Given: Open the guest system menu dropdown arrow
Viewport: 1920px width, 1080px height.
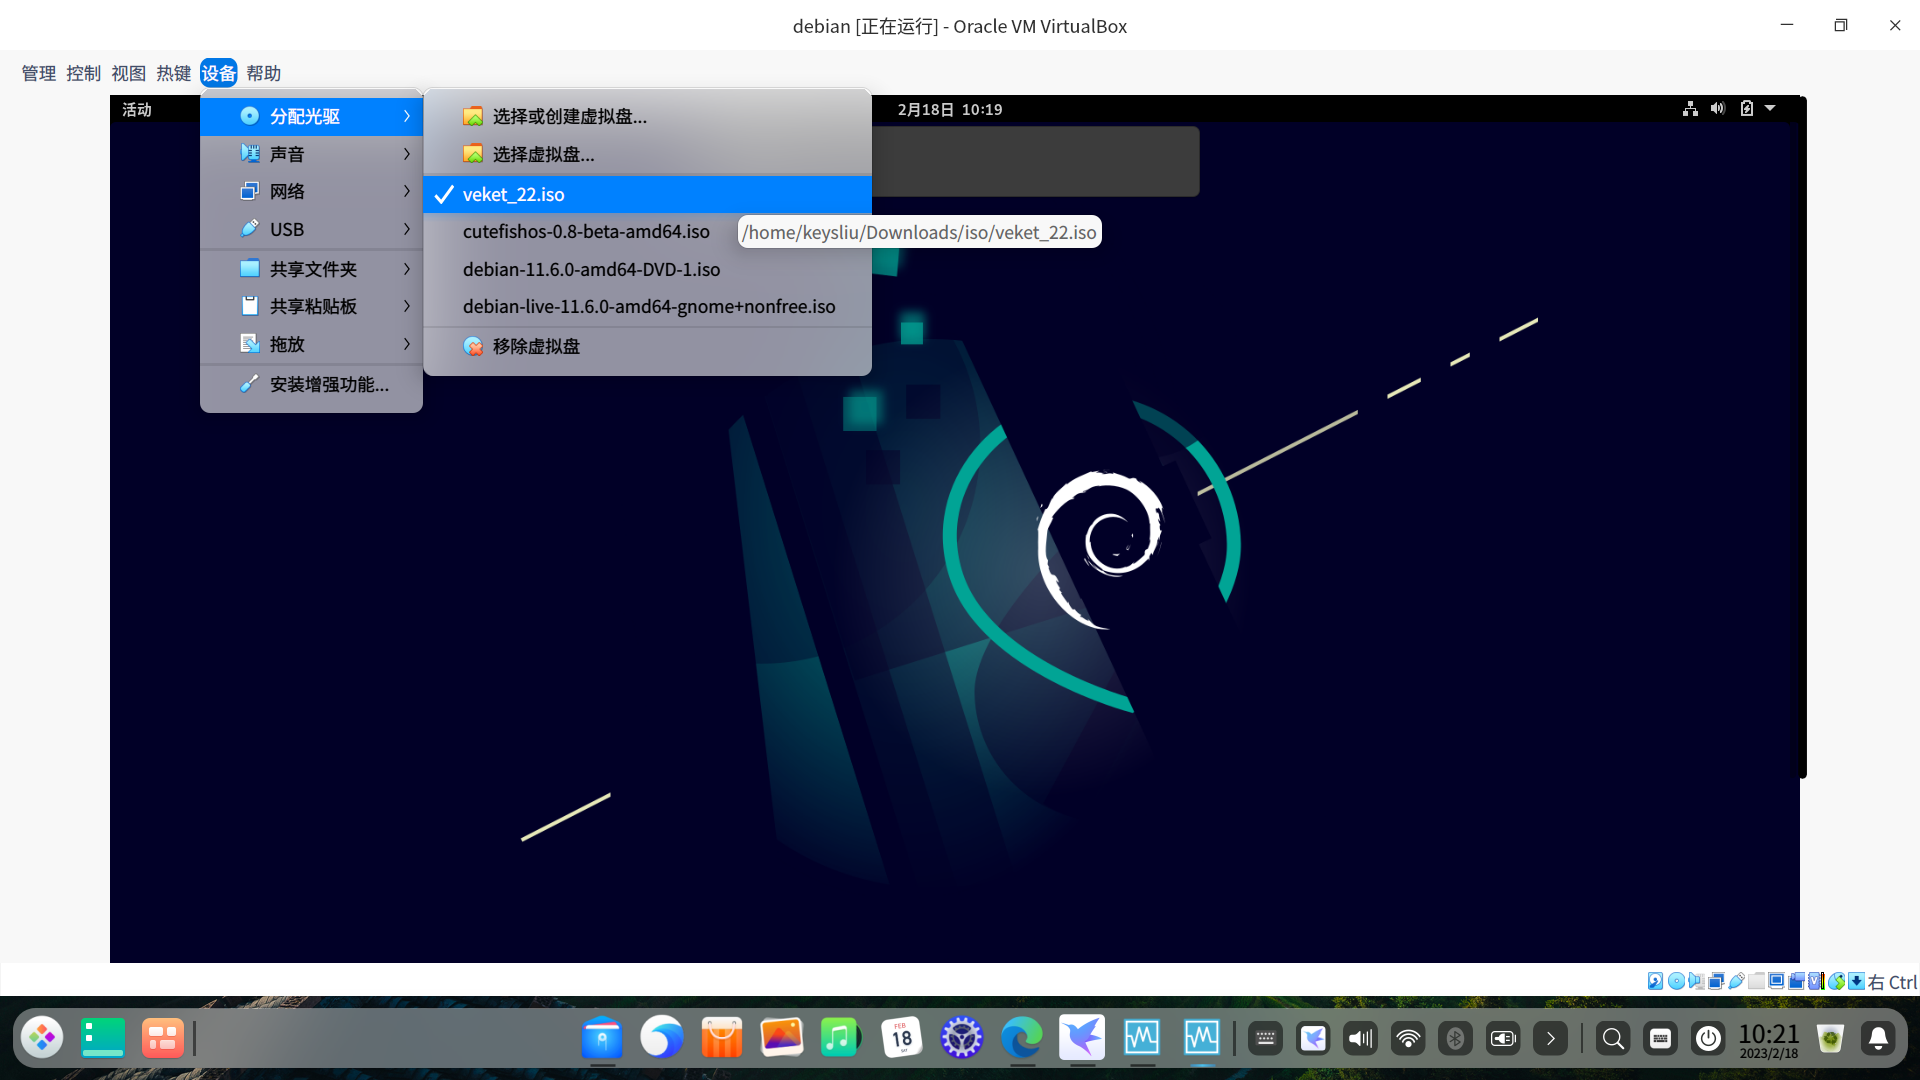Looking at the screenshot, I should click(x=1770, y=109).
